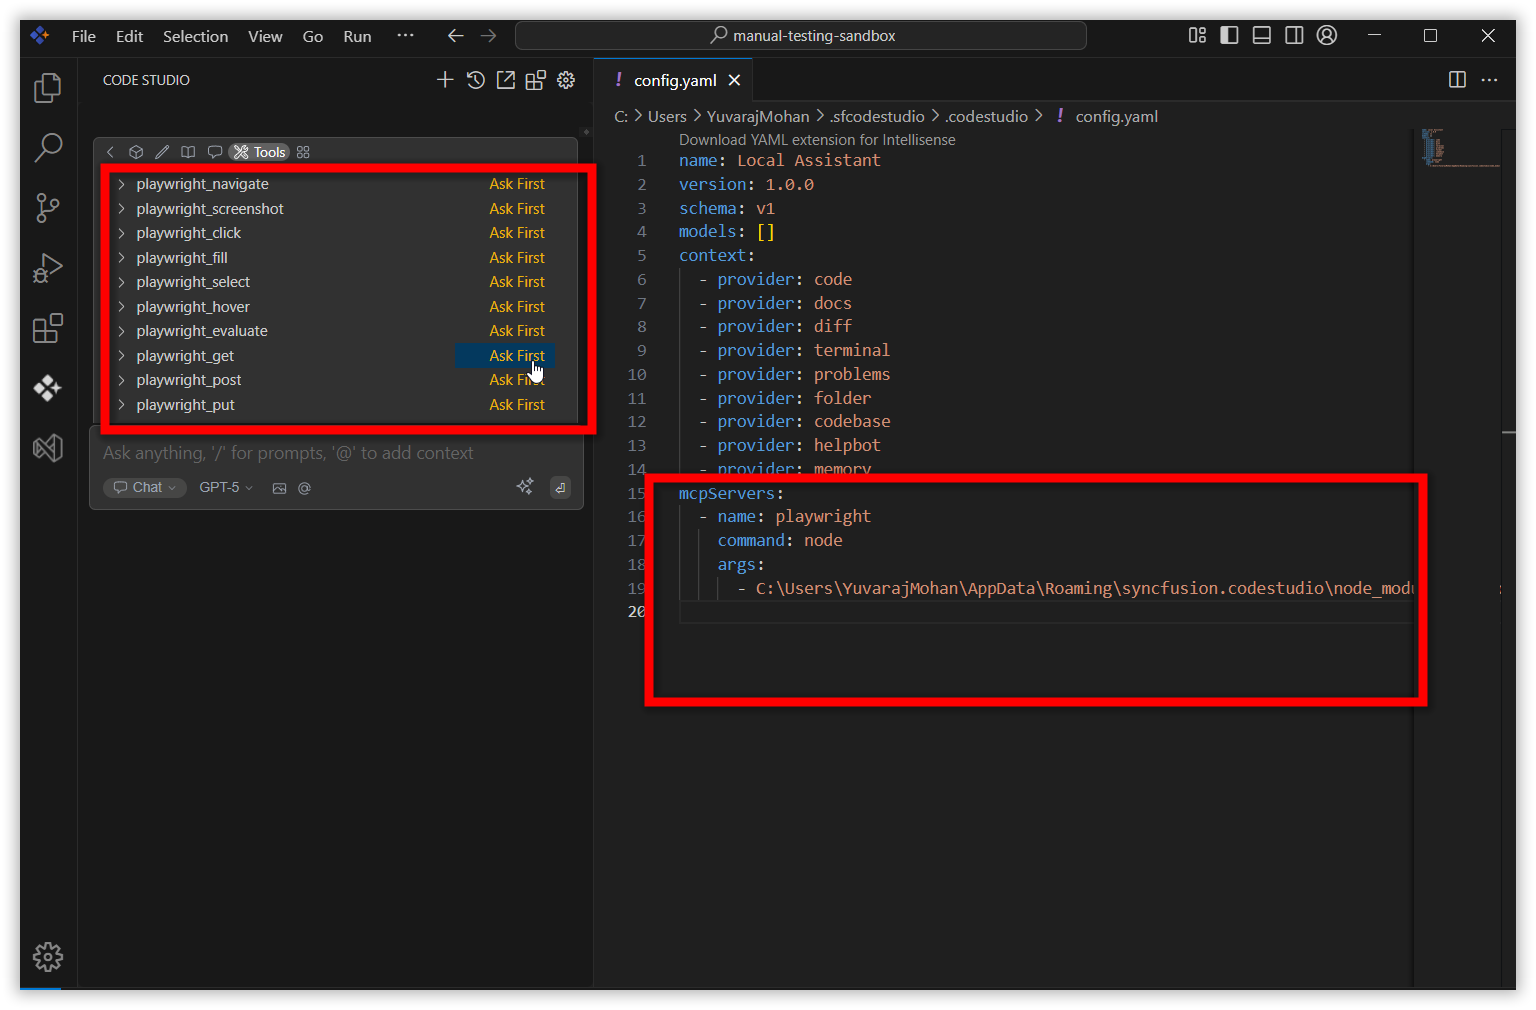Open the File menu

[84, 36]
